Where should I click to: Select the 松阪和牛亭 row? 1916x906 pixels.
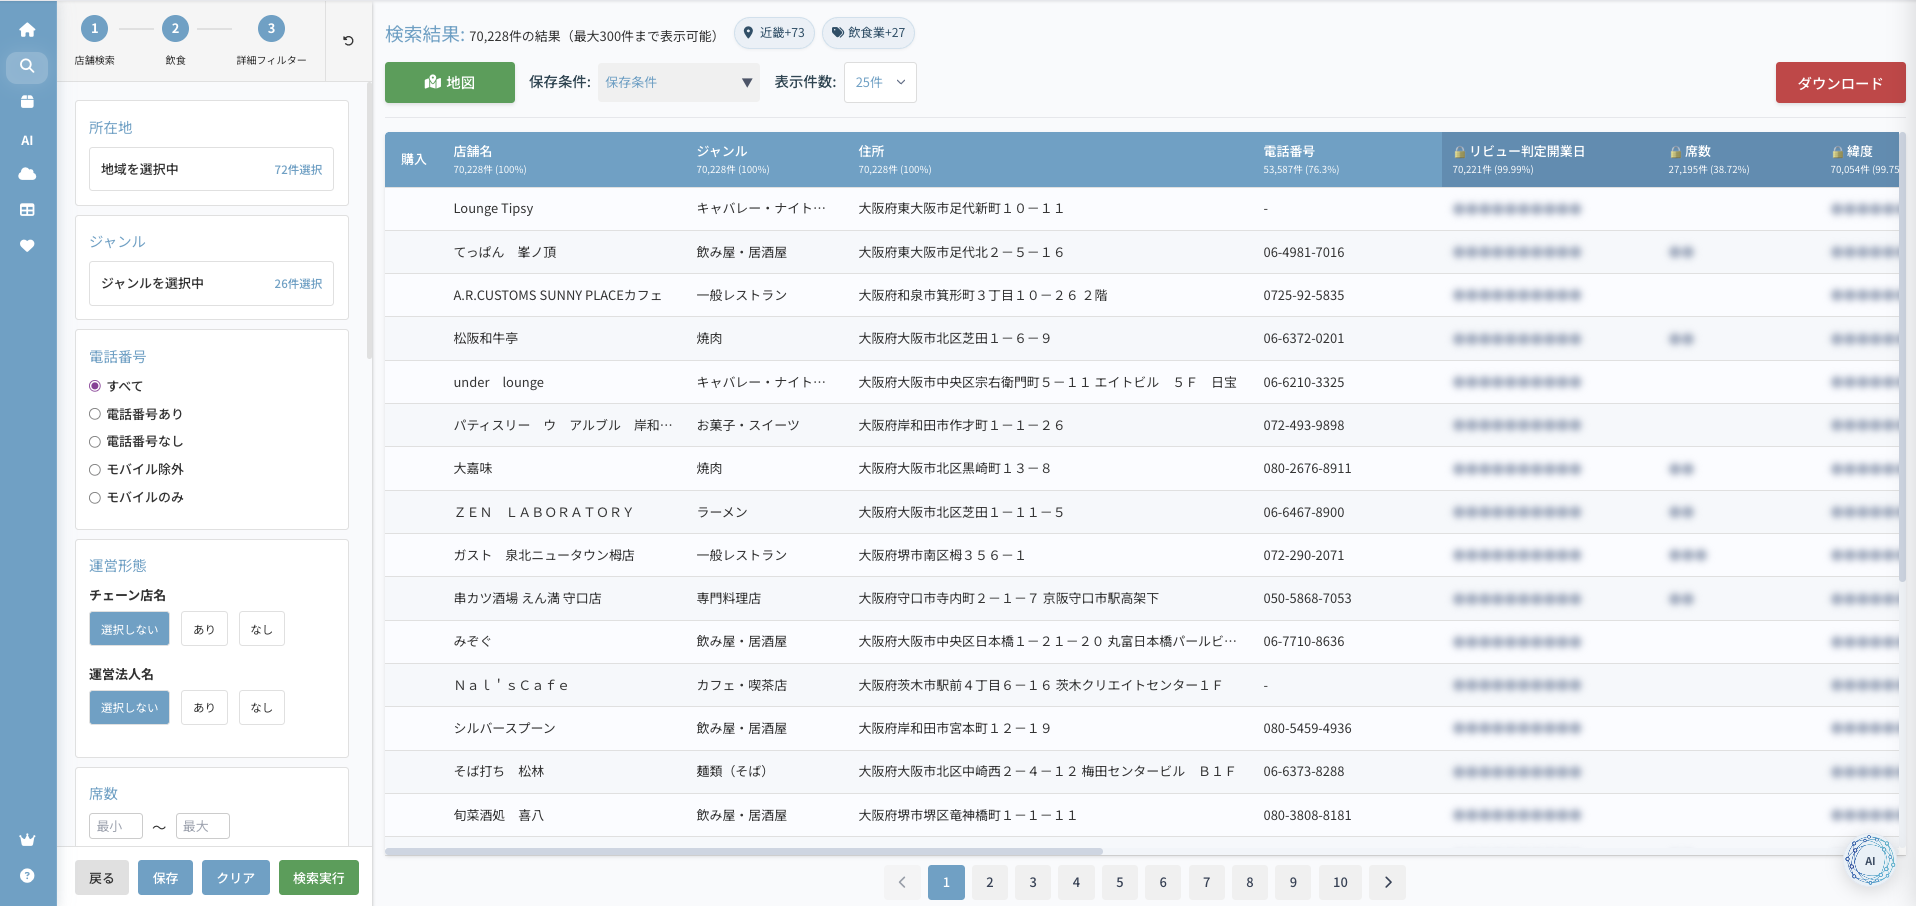[x=1141, y=339]
